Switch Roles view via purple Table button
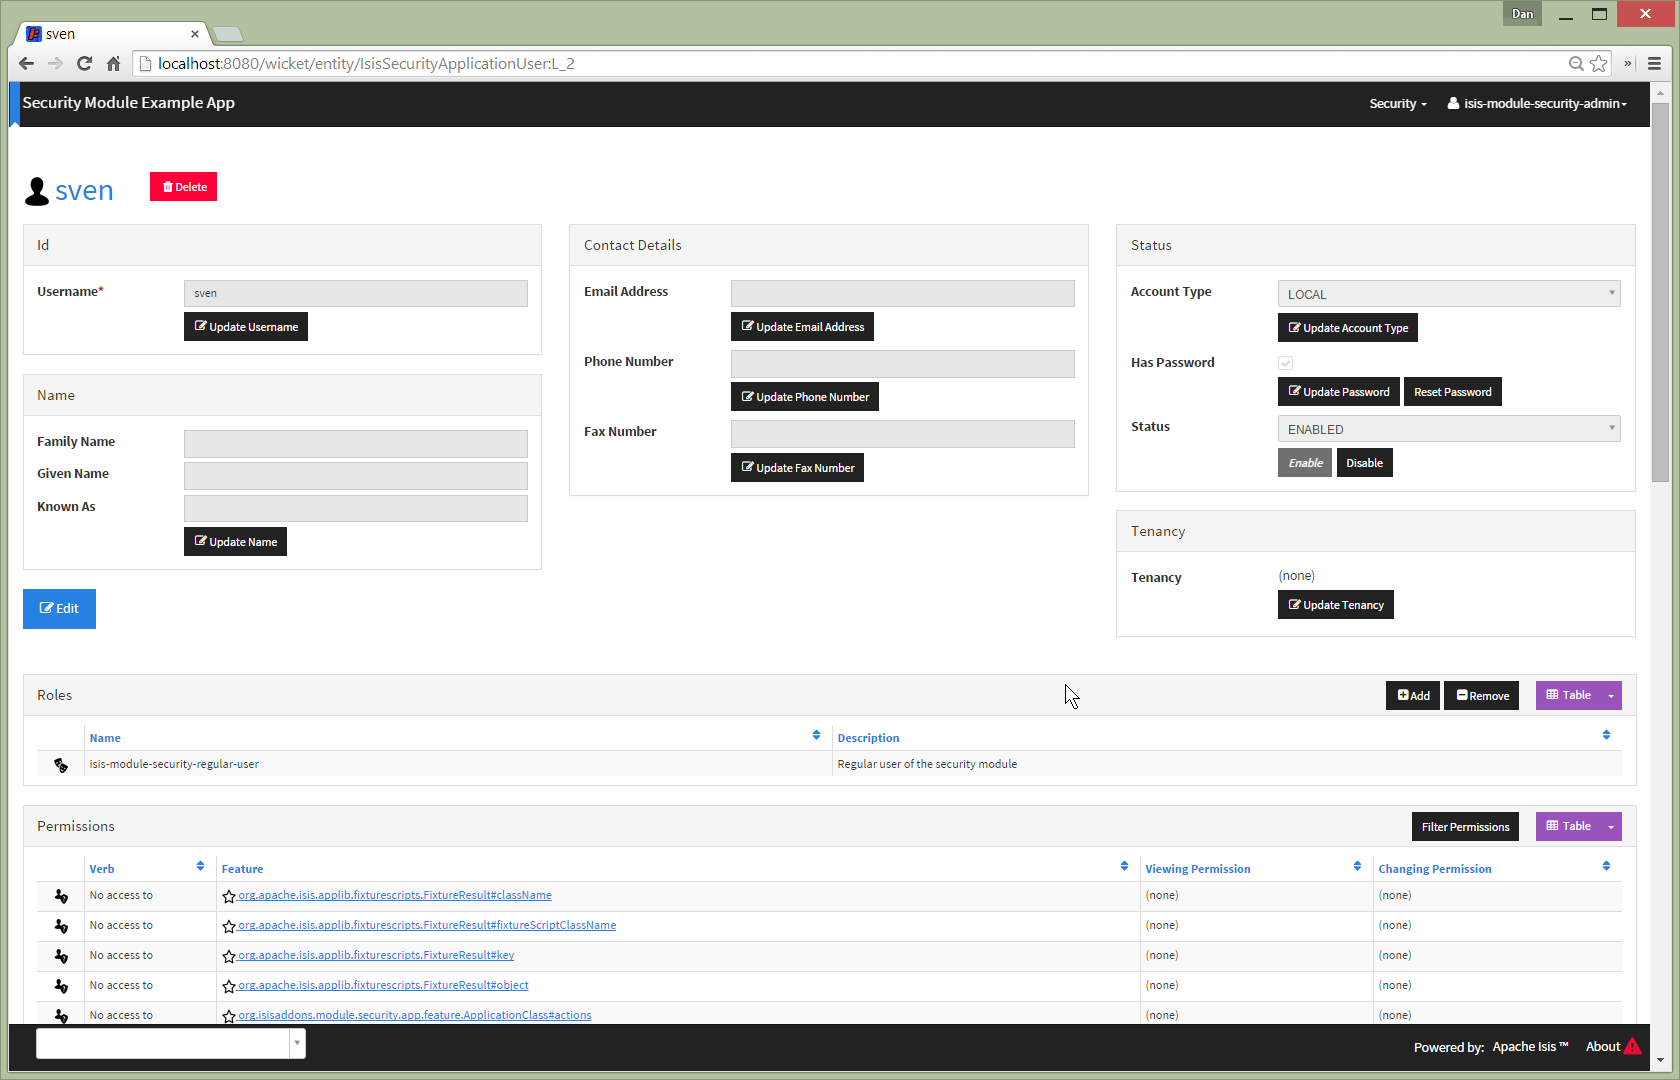Image resolution: width=1680 pixels, height=1080 pixels. 1568,696
